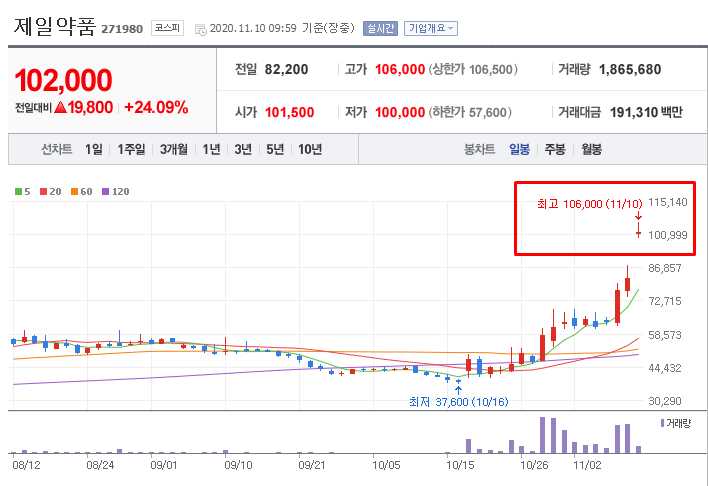708x486 pixels.
Task: Click the 하한가 57,600 lower limit text
Action: (470, 112)
